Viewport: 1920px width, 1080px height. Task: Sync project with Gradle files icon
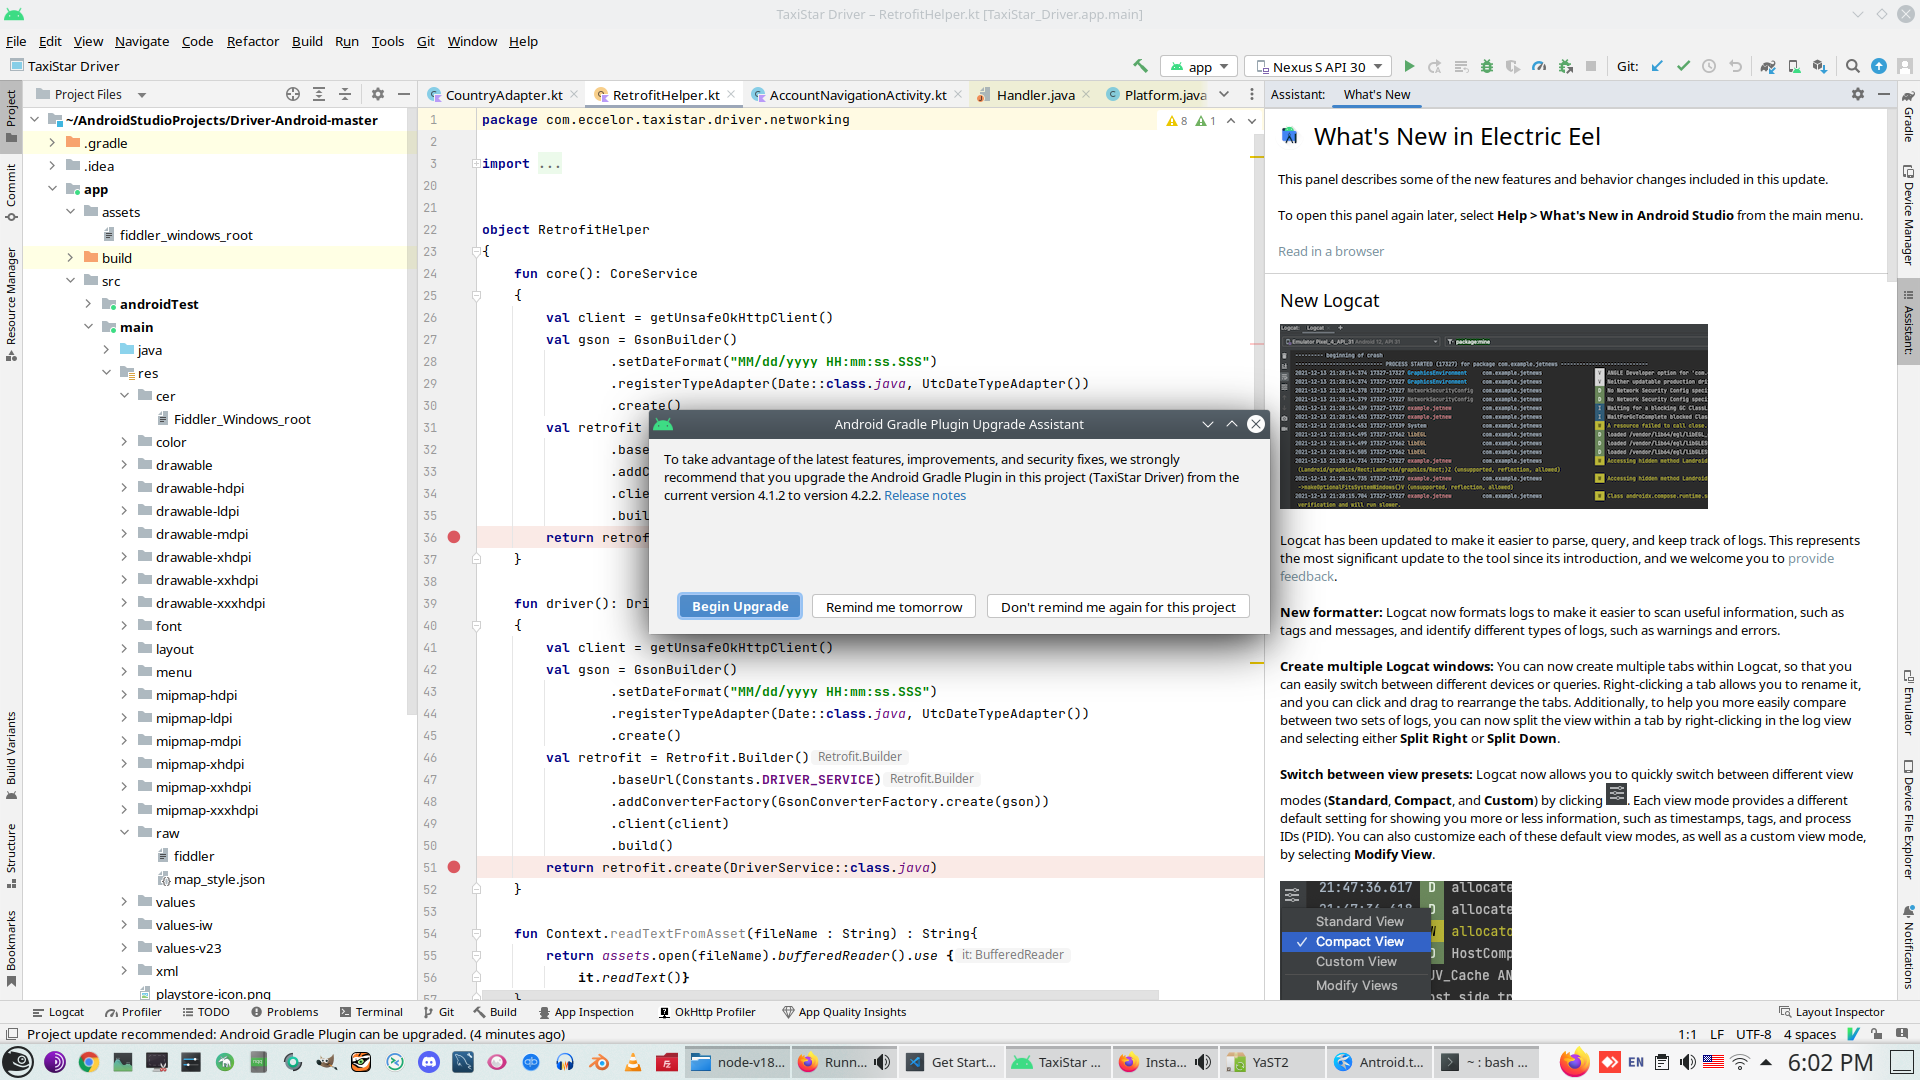click(1768, 66)
